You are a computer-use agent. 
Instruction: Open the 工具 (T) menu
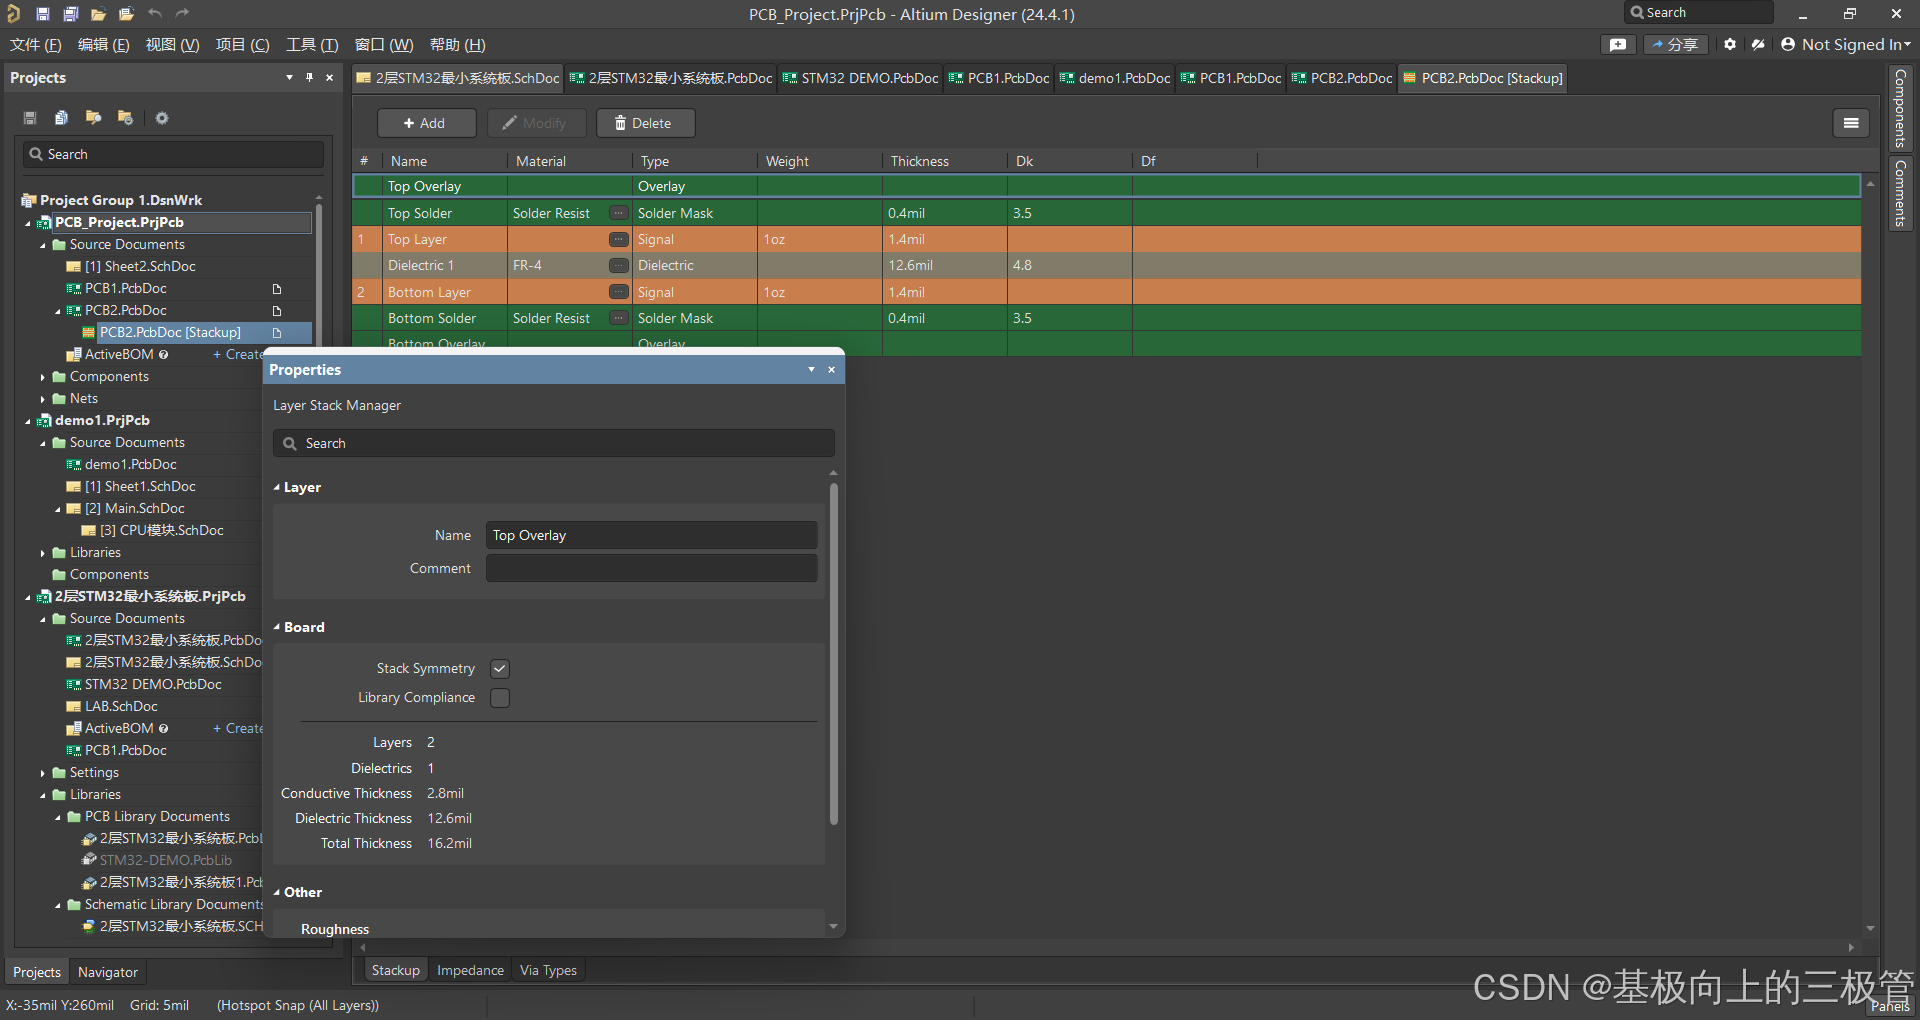click(x=312, y=44)
